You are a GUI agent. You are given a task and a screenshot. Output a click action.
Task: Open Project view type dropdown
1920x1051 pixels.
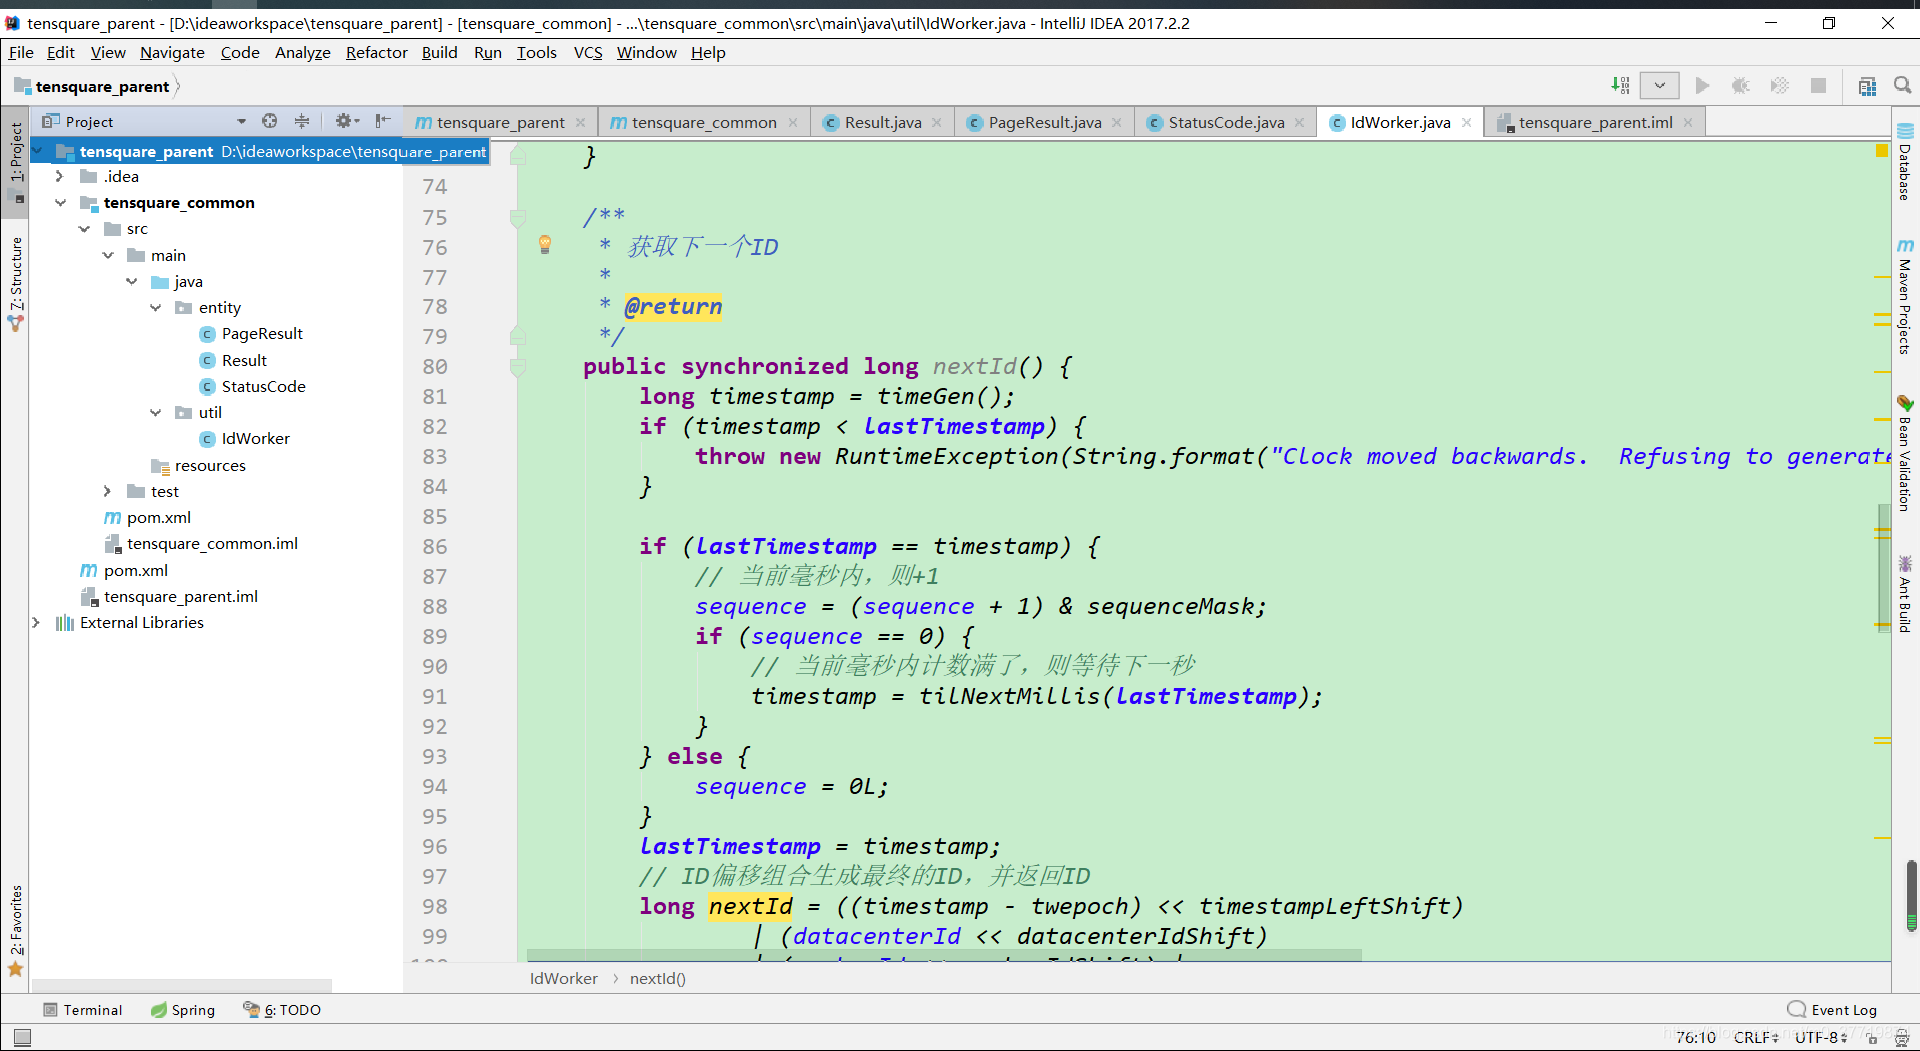point(241,122)
